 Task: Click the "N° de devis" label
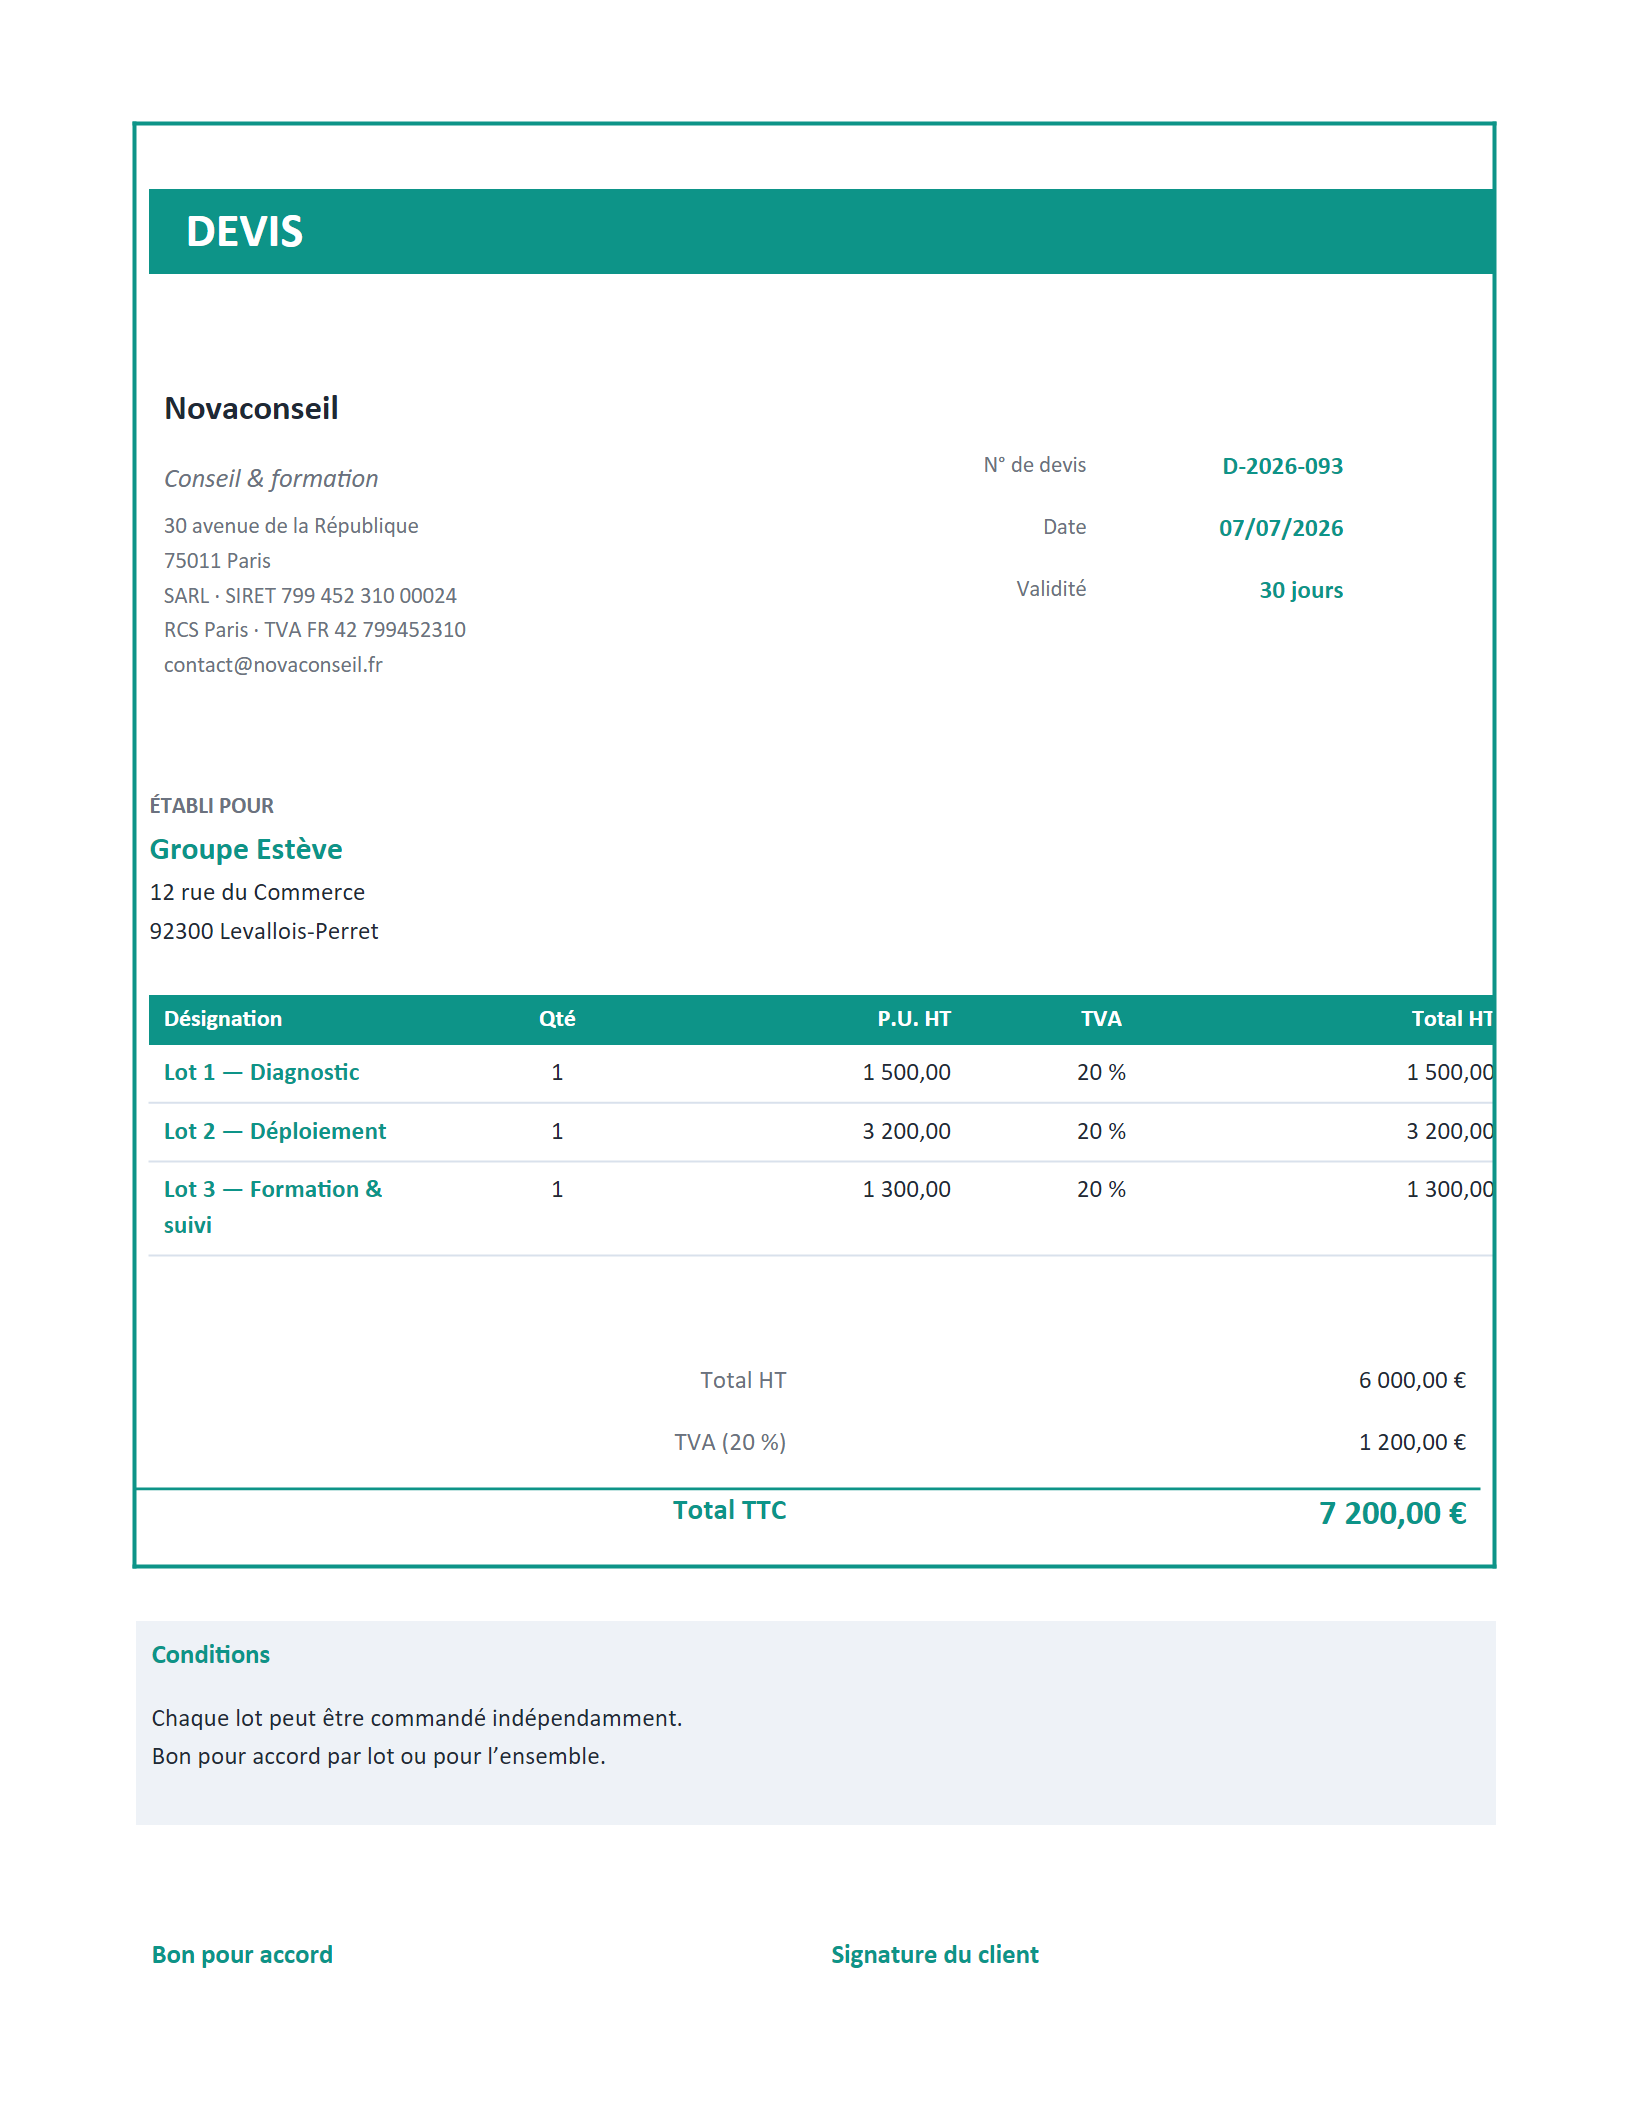point(1034,465)
